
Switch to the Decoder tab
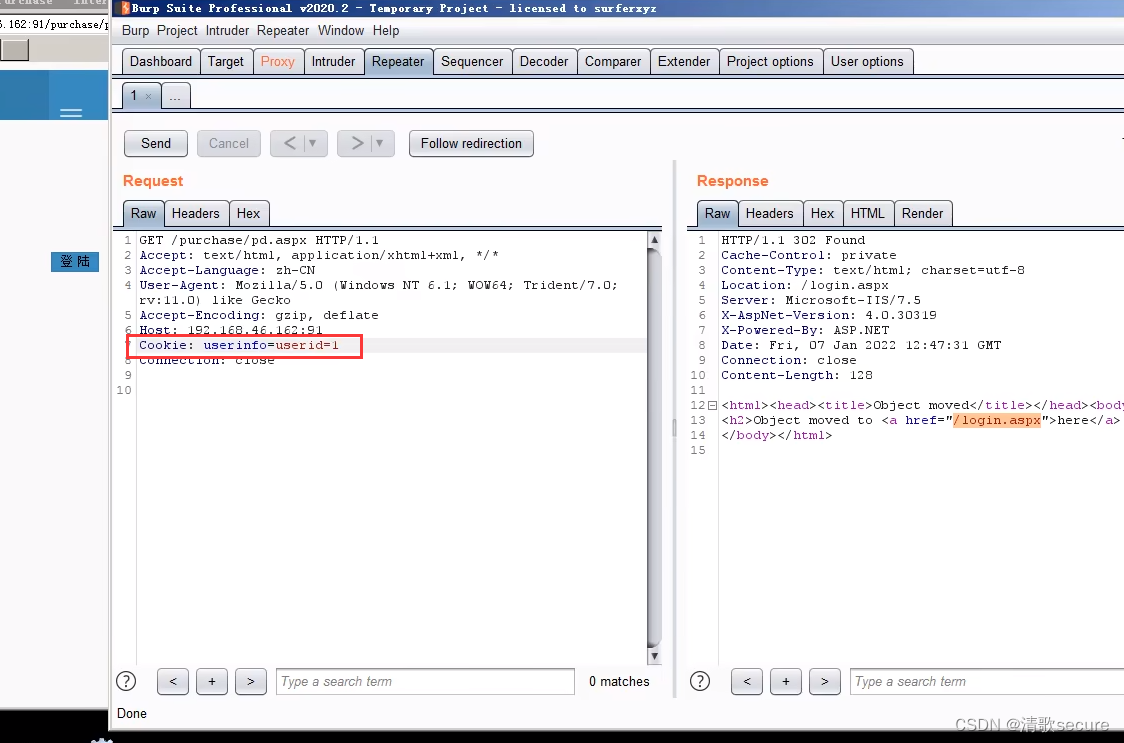click(x=544, y=62)
